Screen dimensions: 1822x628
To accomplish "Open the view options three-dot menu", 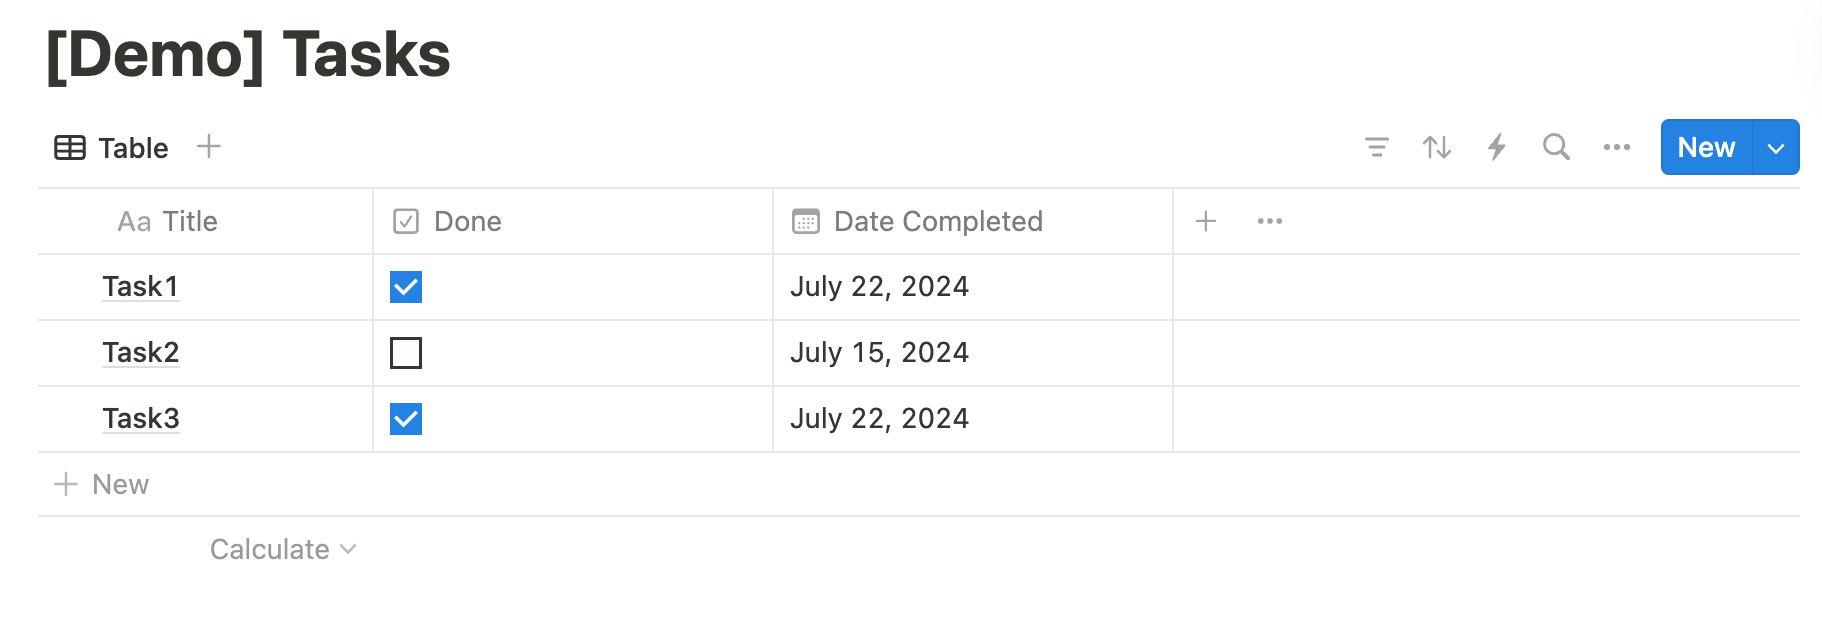I will point(1617,148).
